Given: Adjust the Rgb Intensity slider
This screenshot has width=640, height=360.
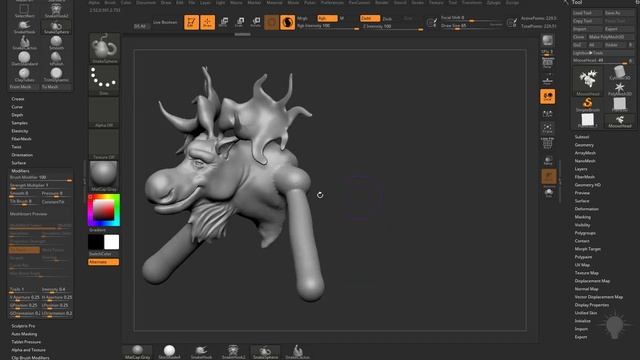Looking at the screenshot, I should click(x=328, y=27).
